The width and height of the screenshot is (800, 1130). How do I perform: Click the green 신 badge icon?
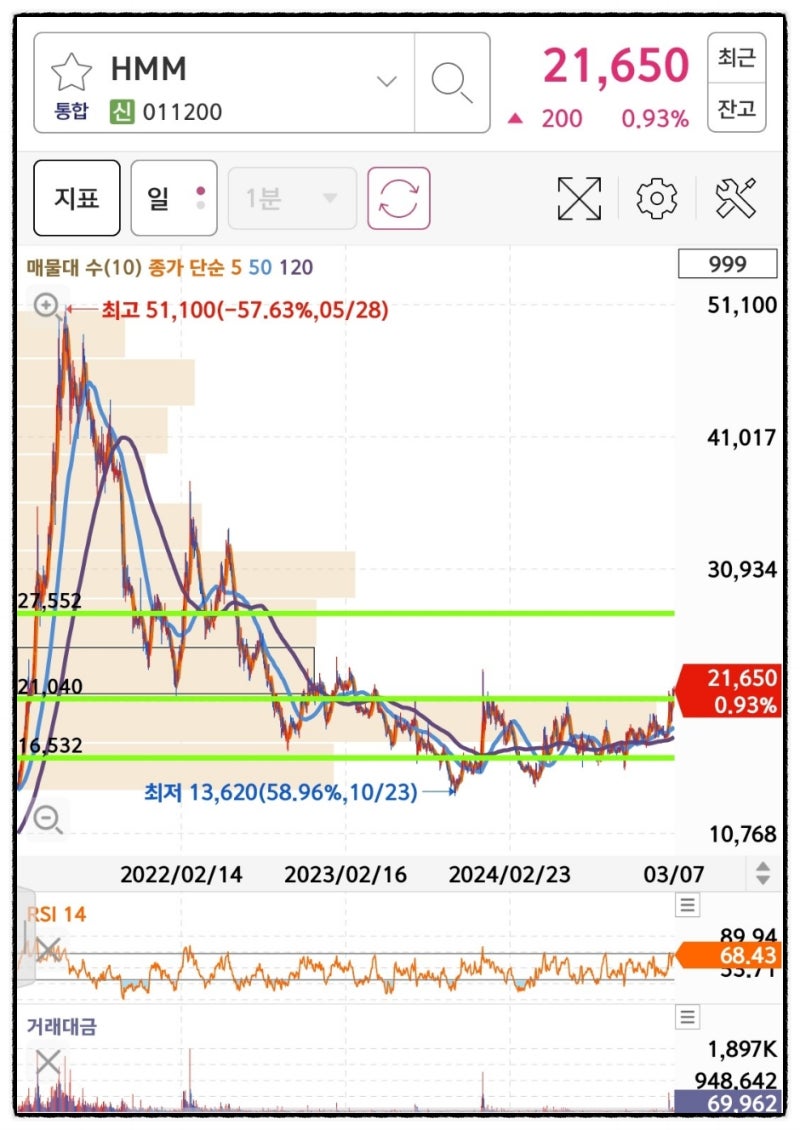click(x=123, y=112)
